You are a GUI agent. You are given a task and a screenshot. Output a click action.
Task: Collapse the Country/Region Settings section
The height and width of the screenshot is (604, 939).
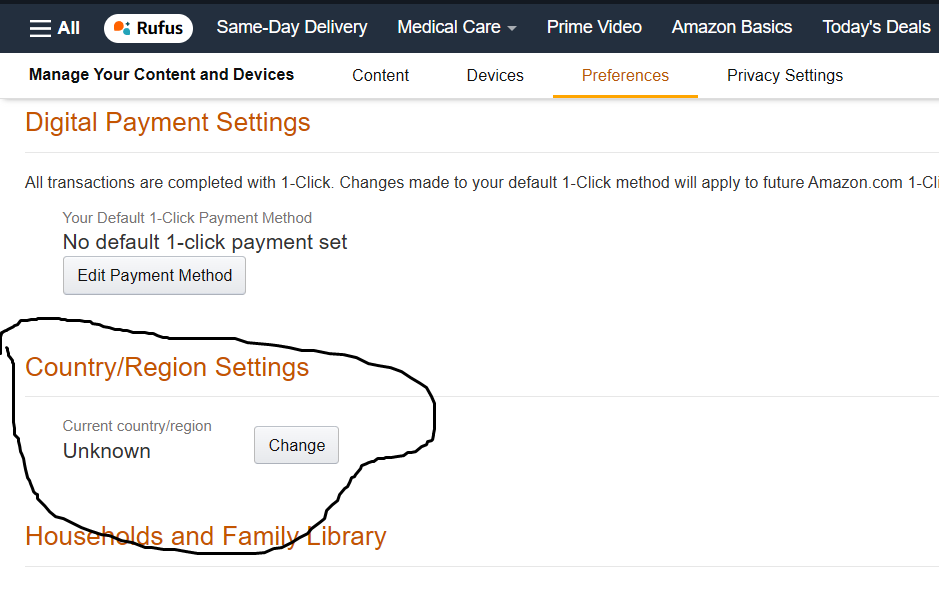point(167,368)
